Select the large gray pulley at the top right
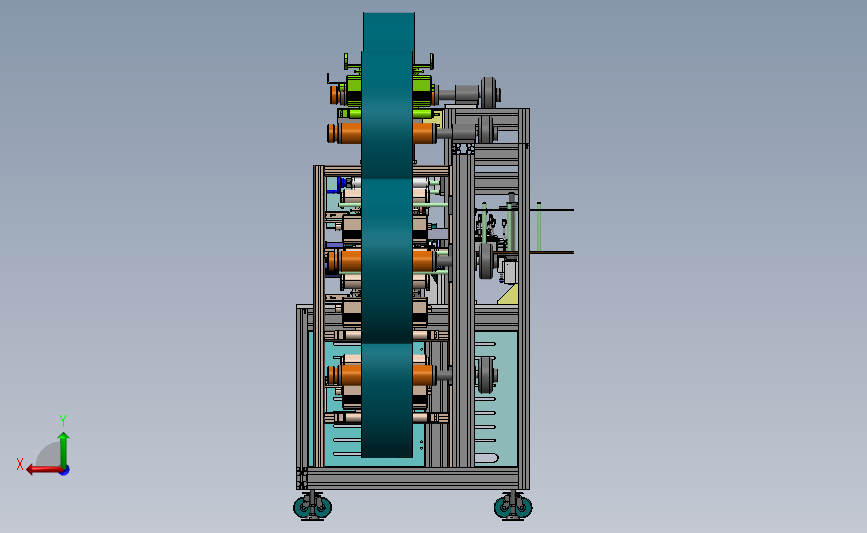867x533 pixels. (x=488, y=93)
